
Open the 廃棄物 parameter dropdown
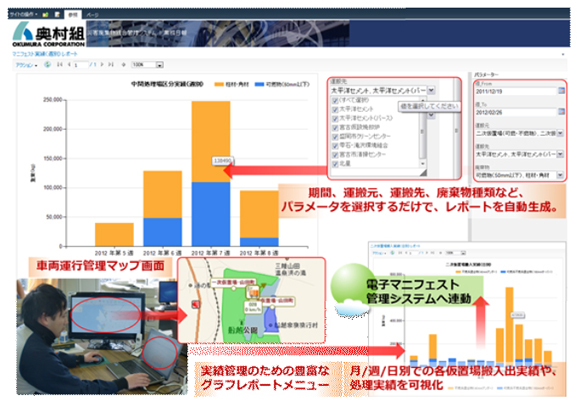pyautogui.click(x=560, y=175)
